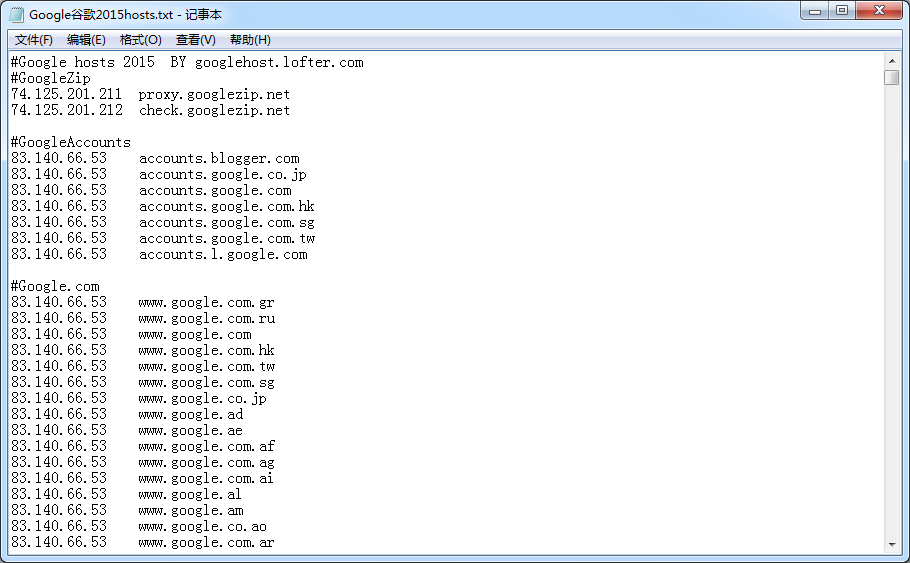The image size is (910, 563).
Task: Minimize the Notepad window
Action: (816, 11)
